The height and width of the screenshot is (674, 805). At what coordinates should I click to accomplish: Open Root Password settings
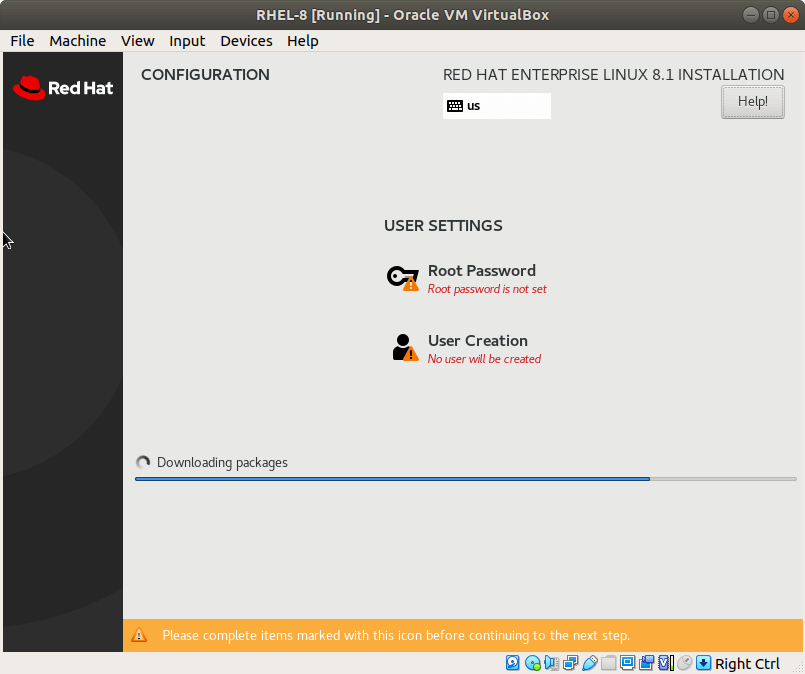pos(467,278)
